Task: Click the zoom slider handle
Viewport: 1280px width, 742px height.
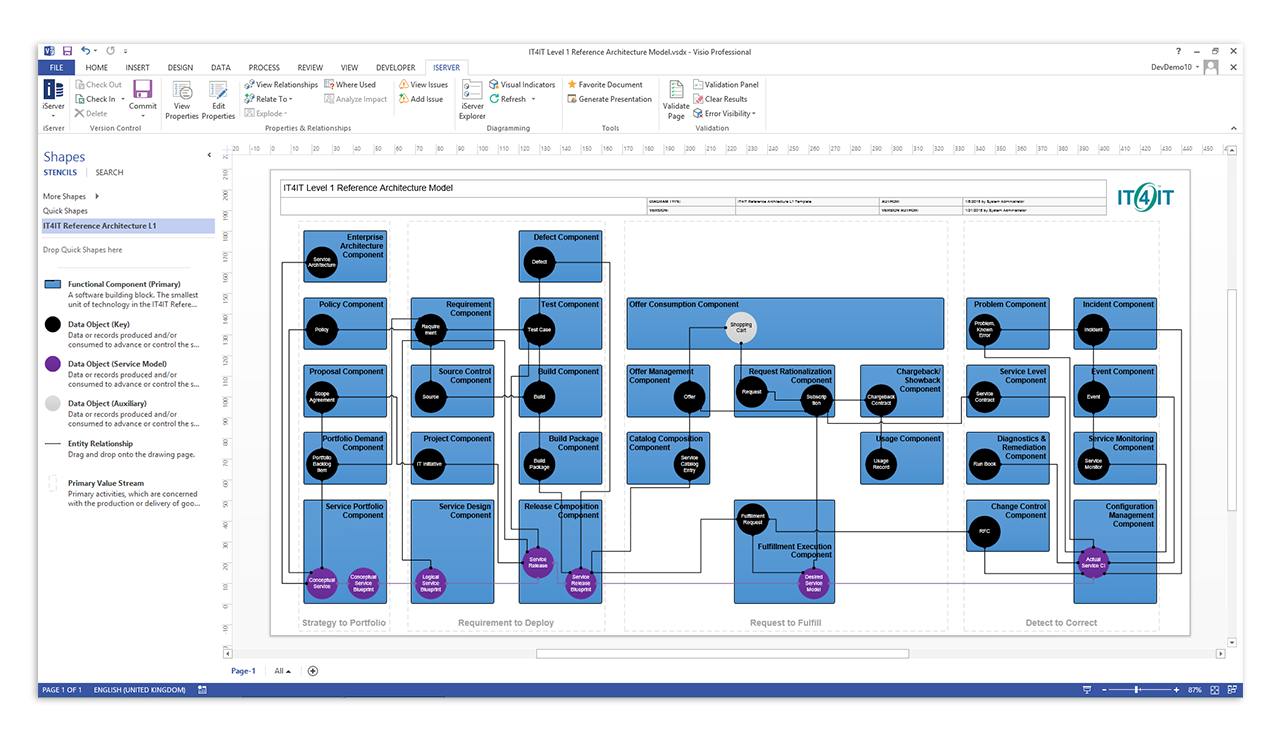Action: (1137, 690)
